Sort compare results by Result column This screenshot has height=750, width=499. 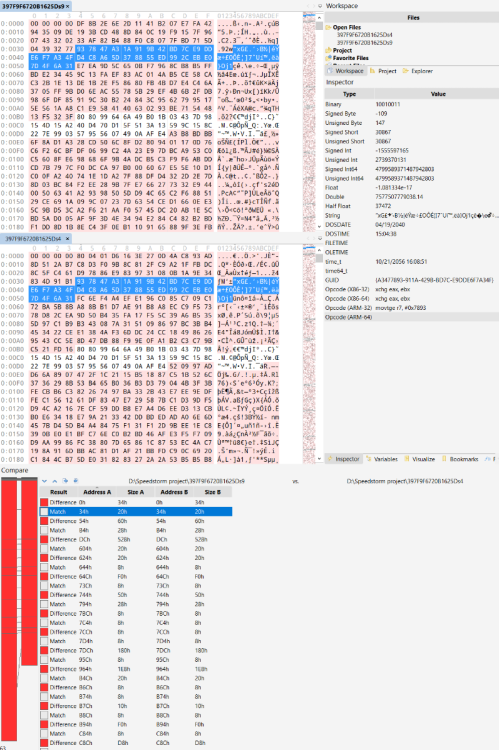58,492
